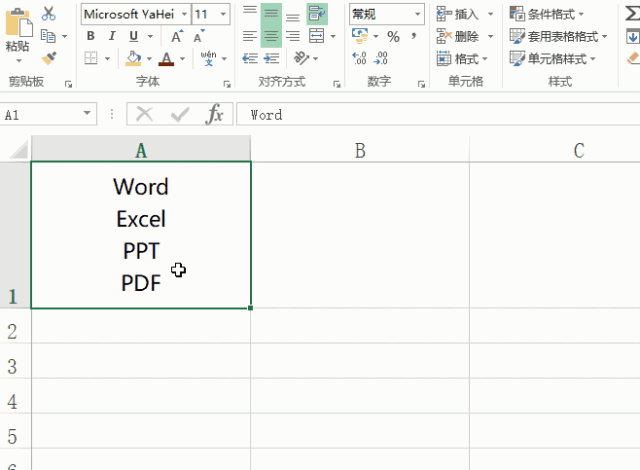Decrease decimal places
Viewport: 640px width, 470px height.
click(380, 58)
